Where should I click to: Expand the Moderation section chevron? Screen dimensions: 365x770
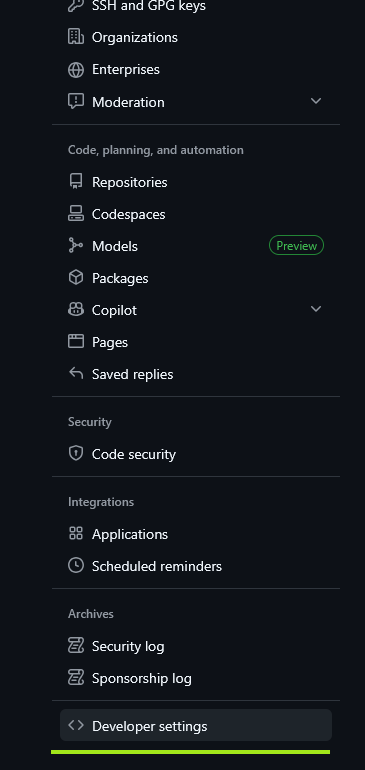316,101
